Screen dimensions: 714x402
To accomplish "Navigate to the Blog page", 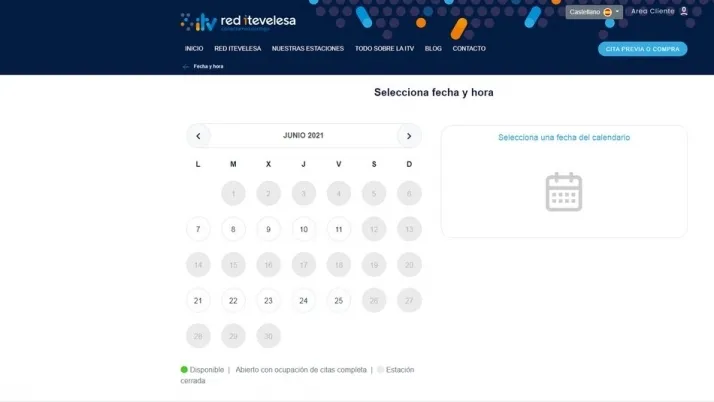I will pyautogui.click(x=433, y=48).
